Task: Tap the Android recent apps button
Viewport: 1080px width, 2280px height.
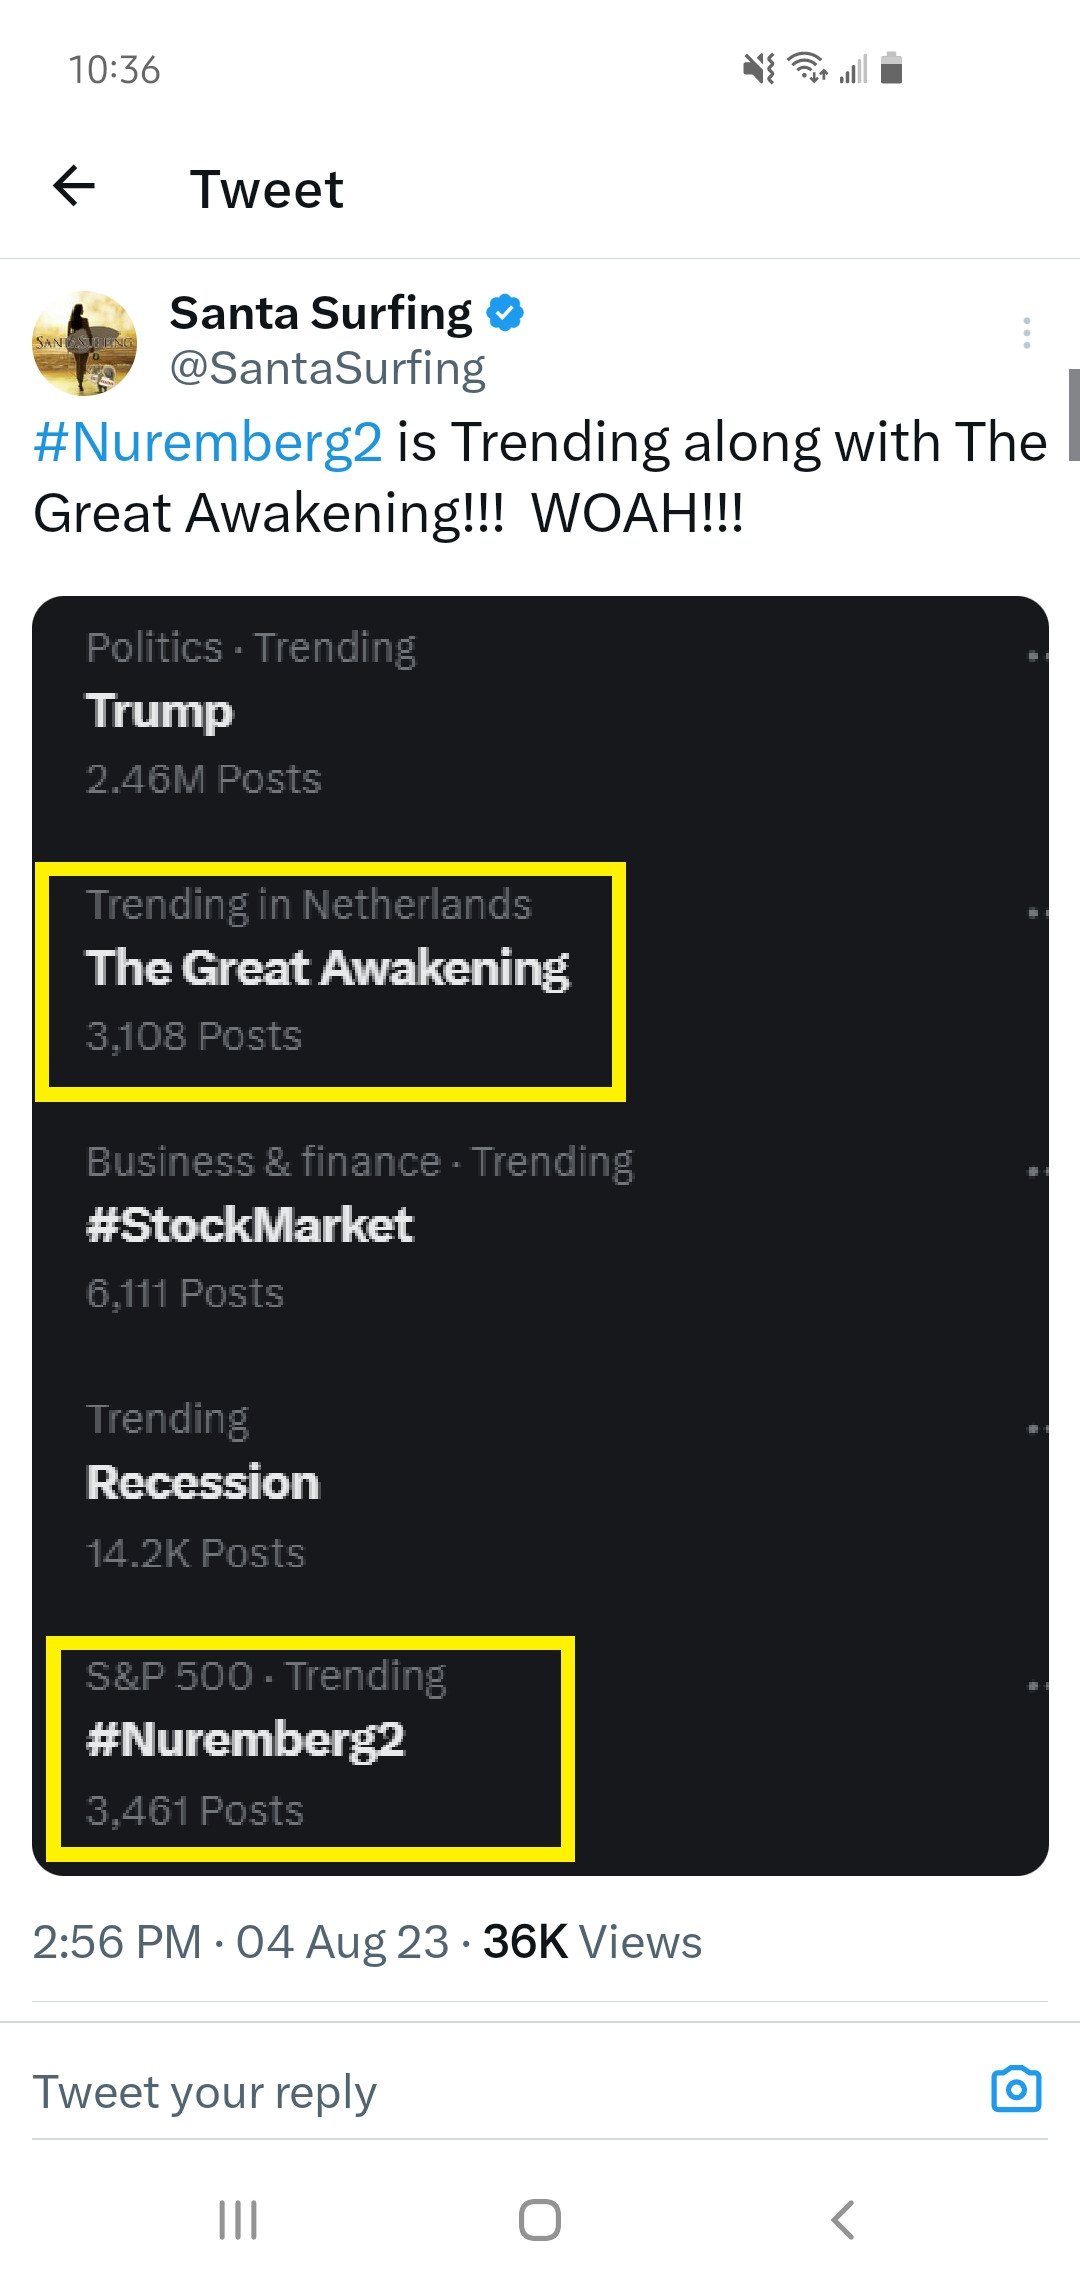Action: tap(238, 2220)
